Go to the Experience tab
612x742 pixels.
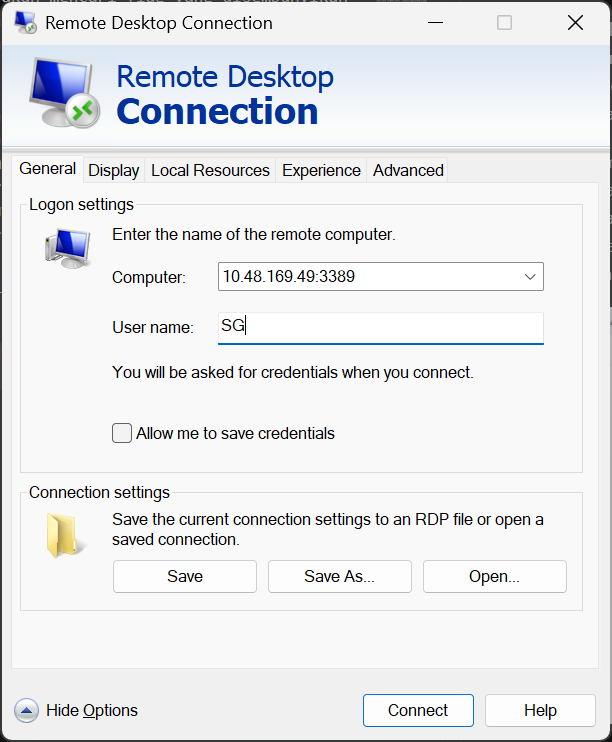pos(321,170)
